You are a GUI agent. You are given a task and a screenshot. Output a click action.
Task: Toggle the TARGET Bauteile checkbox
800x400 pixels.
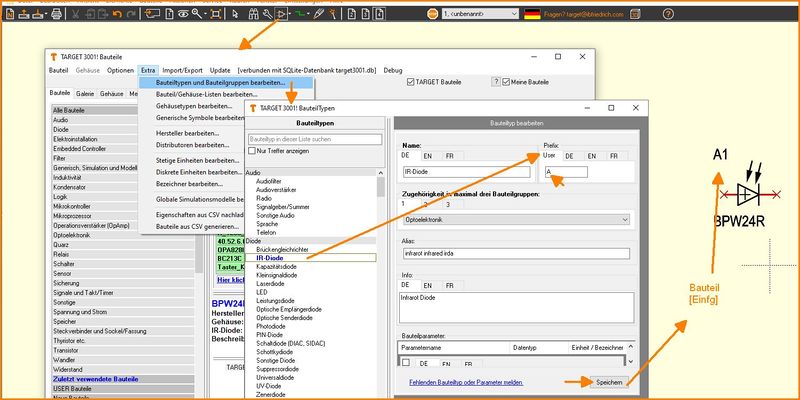coord(411,81)
